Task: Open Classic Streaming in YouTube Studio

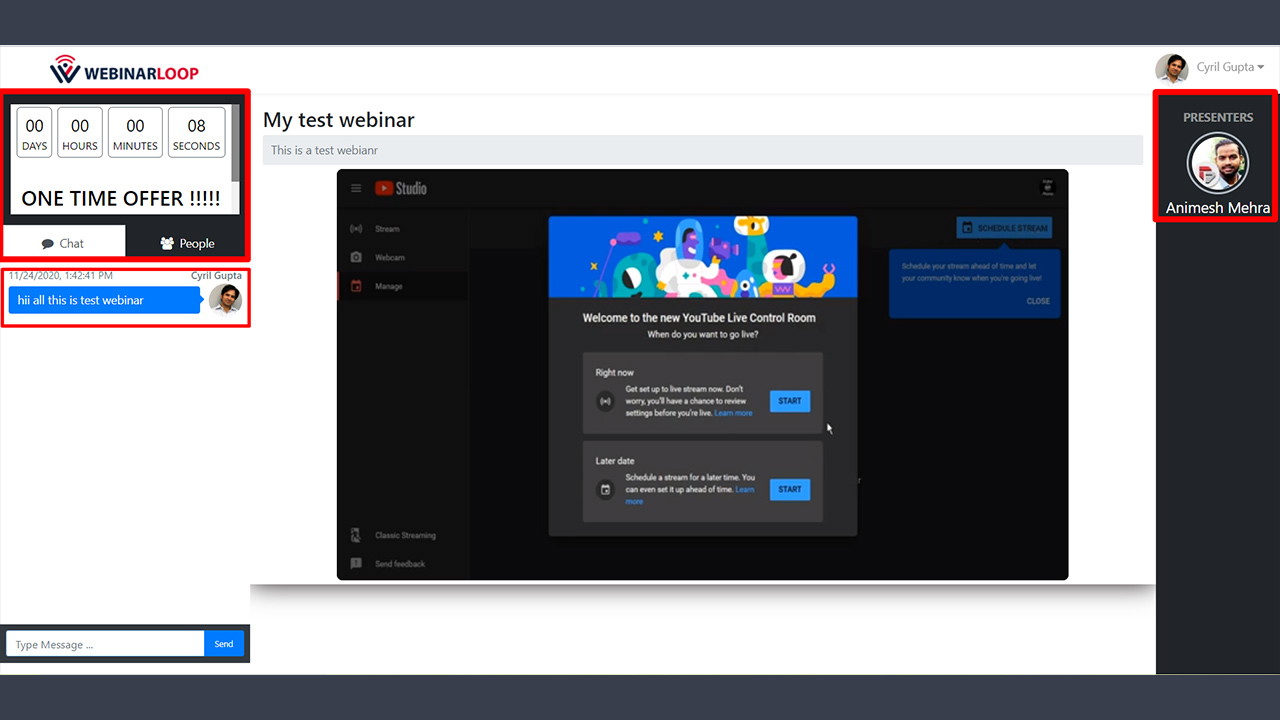Action: click(405, 535)
